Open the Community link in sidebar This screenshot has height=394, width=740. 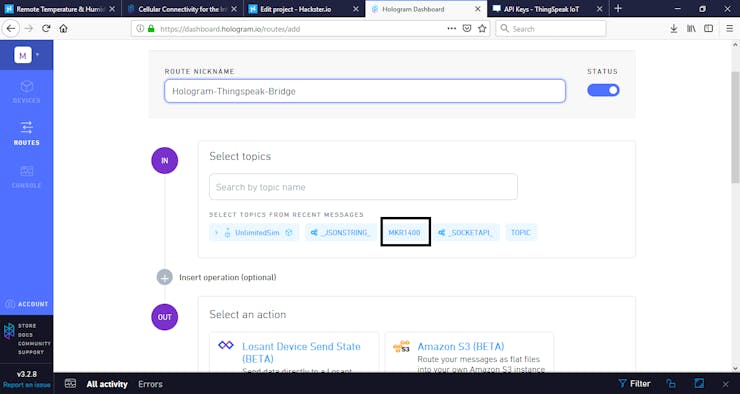(34, 344)
